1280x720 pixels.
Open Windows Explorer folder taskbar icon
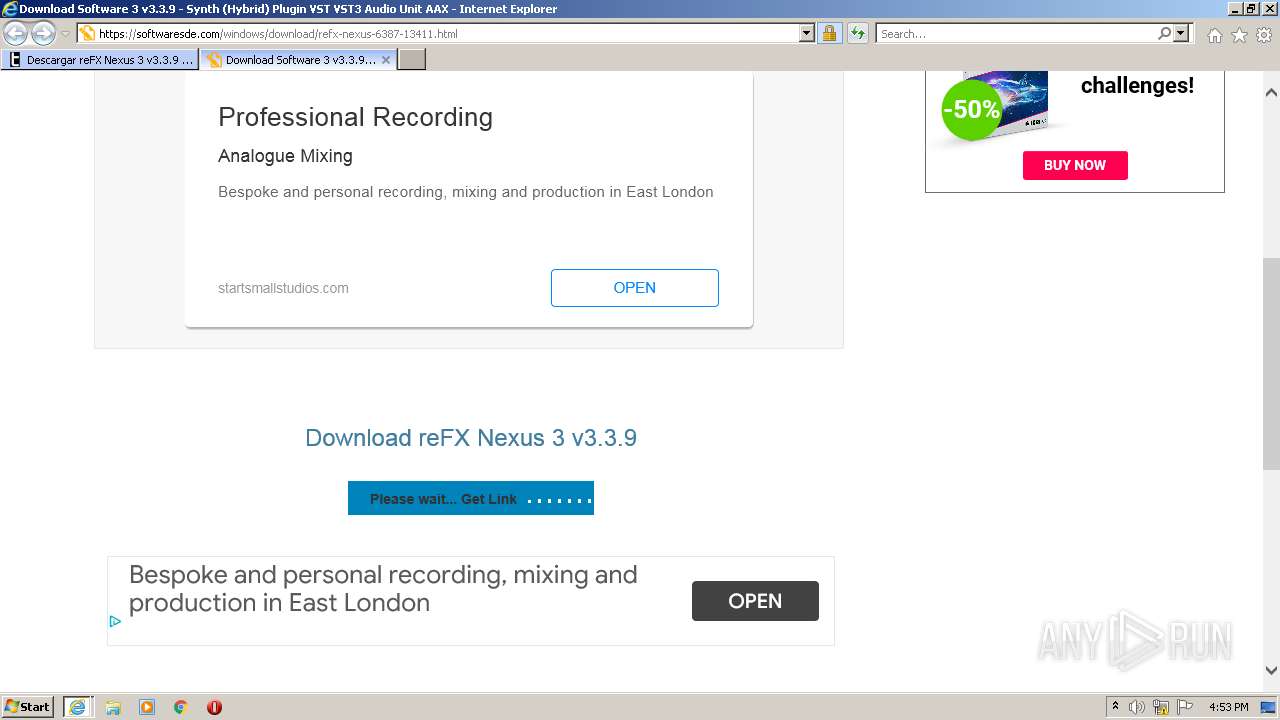[x=113, y=707]
